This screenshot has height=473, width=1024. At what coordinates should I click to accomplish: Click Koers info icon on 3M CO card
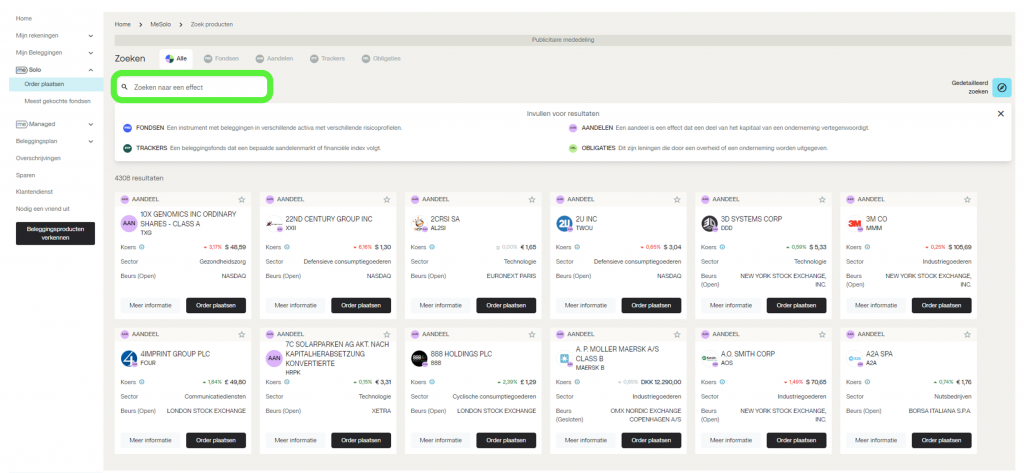867,247
